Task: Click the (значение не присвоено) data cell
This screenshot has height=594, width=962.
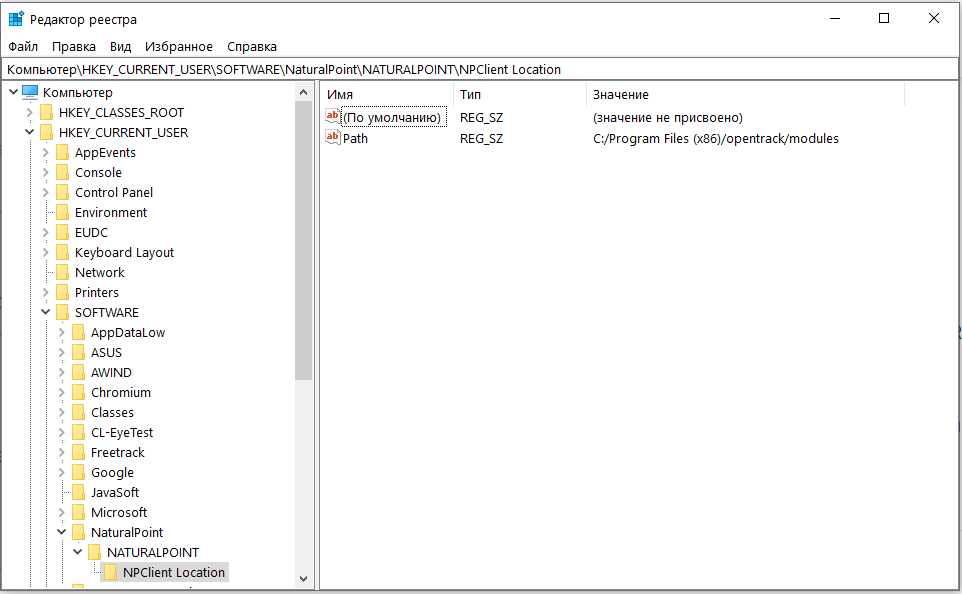Action: [x=668, y=117]
